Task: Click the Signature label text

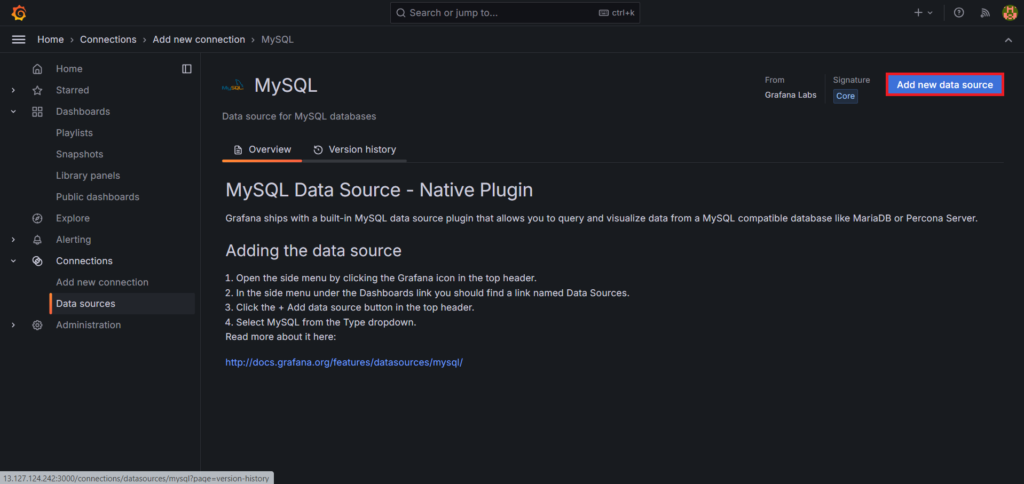Action: [x=852, y=80]
